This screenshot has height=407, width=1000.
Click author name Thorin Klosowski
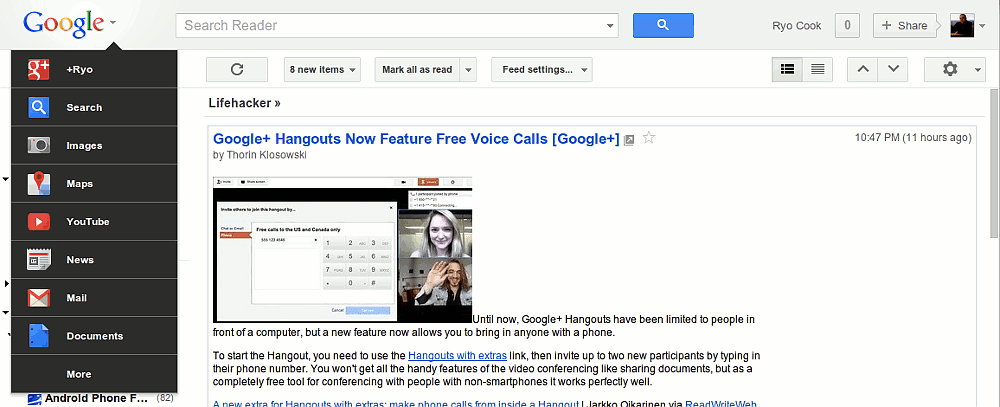(267, 154)
